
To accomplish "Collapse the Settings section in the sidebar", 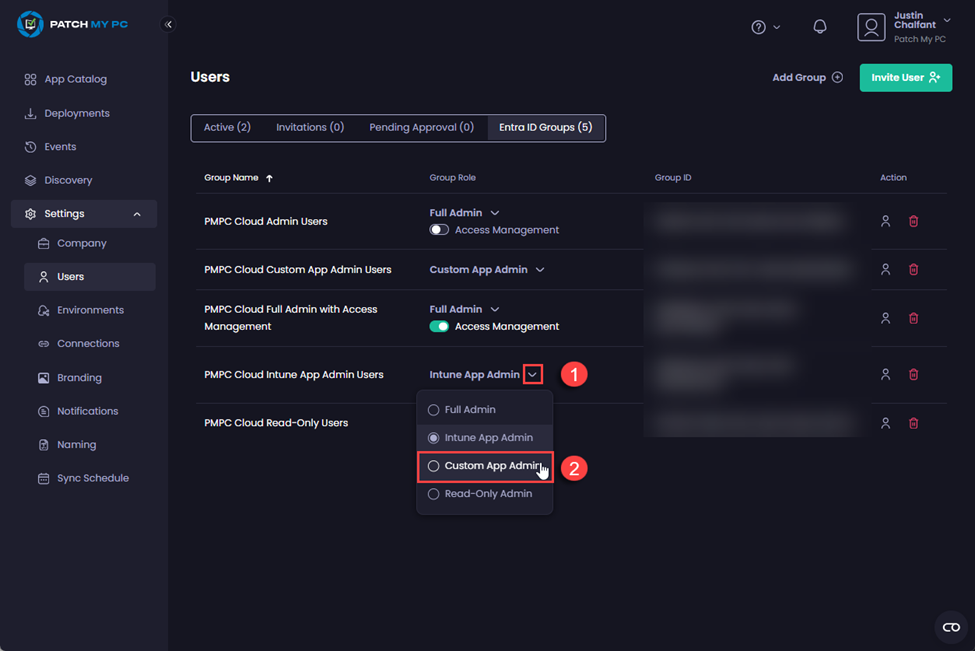I will point(138,213).
